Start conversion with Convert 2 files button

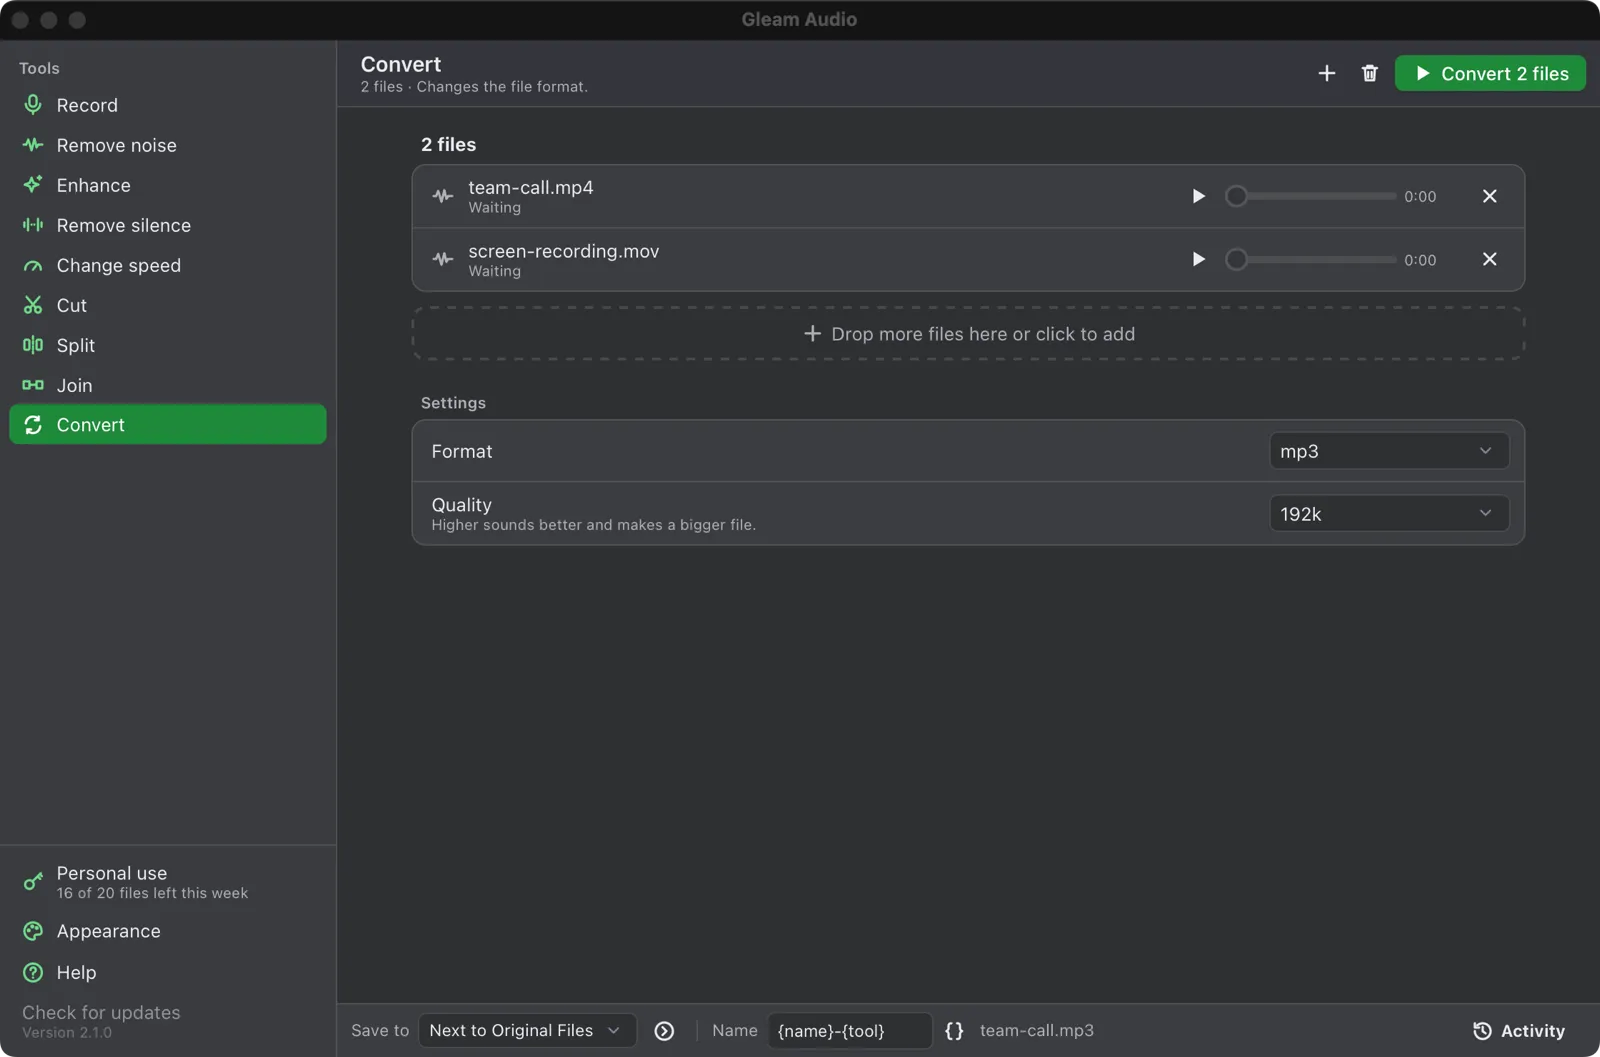(1490, 73)
